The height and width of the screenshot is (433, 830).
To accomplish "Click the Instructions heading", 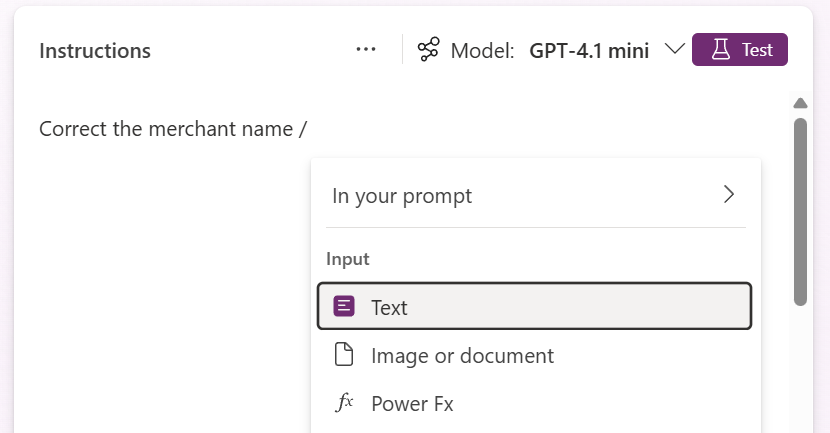I will click(x=95, y=50).
